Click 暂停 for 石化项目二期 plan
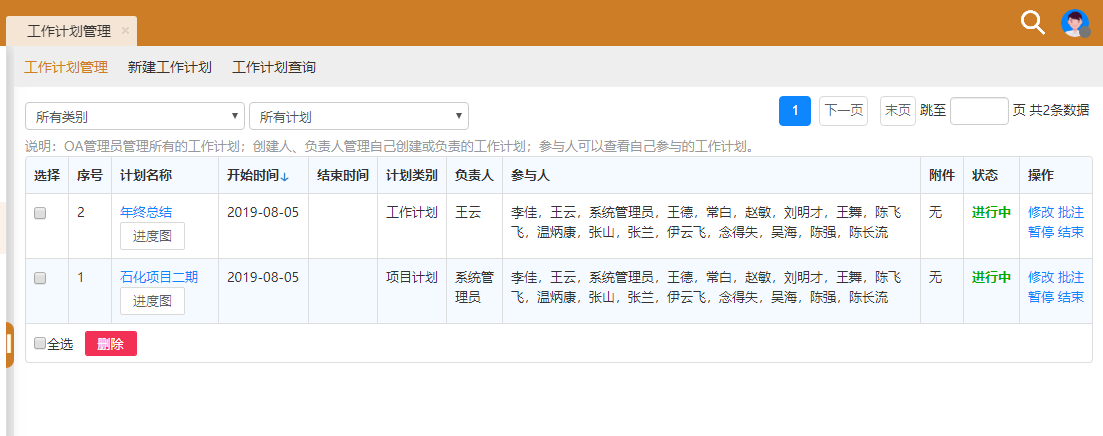This screenshot has height=436, width=1103. point(1040,297)
